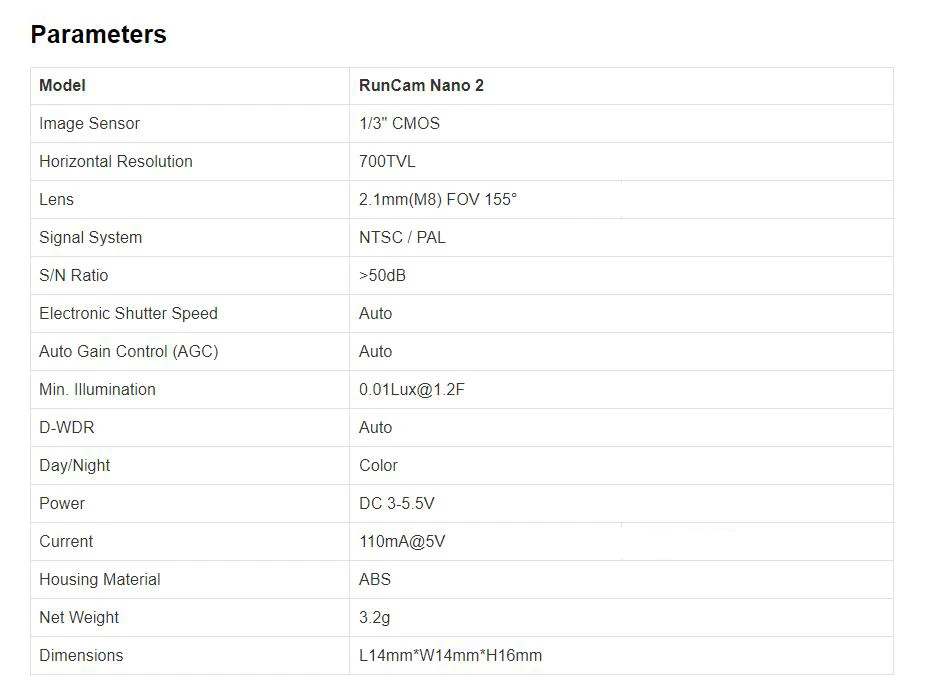Image resolution: width=925 pixels, height=700 pixels.
Task: Click the 'Parameters' heading
Action: point(99,35)
